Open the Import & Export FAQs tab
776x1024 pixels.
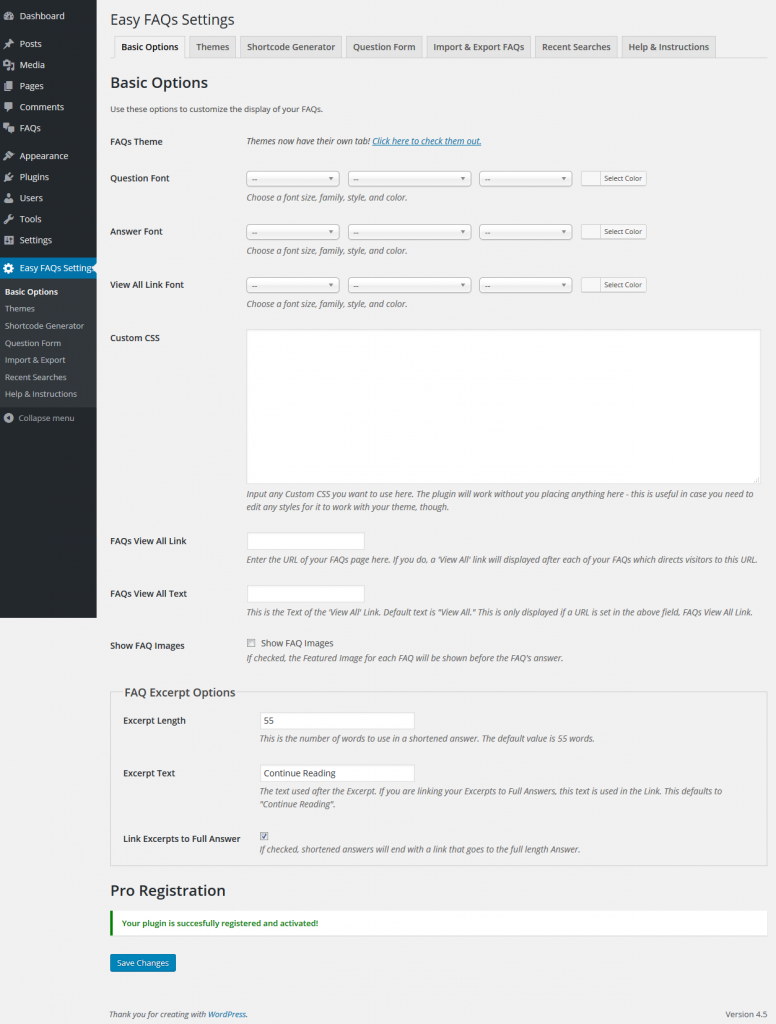click(478, 47)
